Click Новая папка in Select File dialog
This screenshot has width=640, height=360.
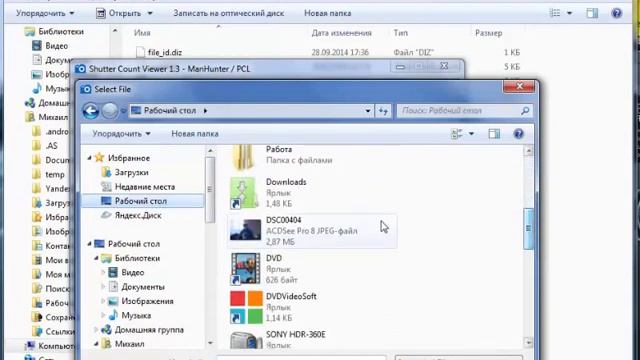(x=195, y=134)
